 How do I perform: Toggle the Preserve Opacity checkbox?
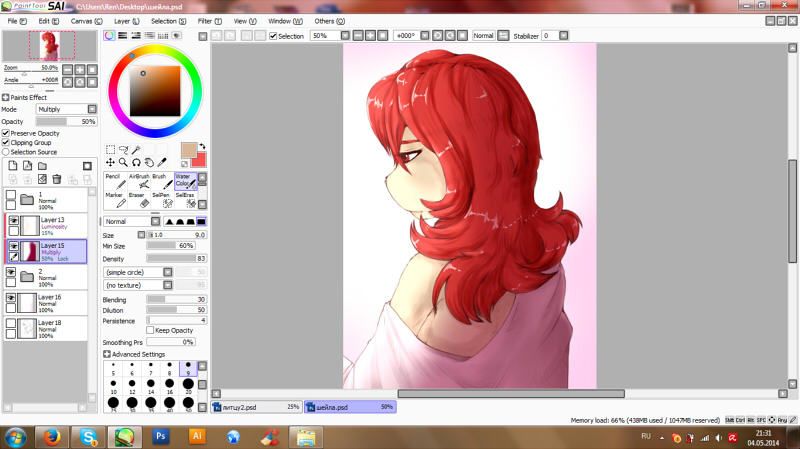point(6,133)
